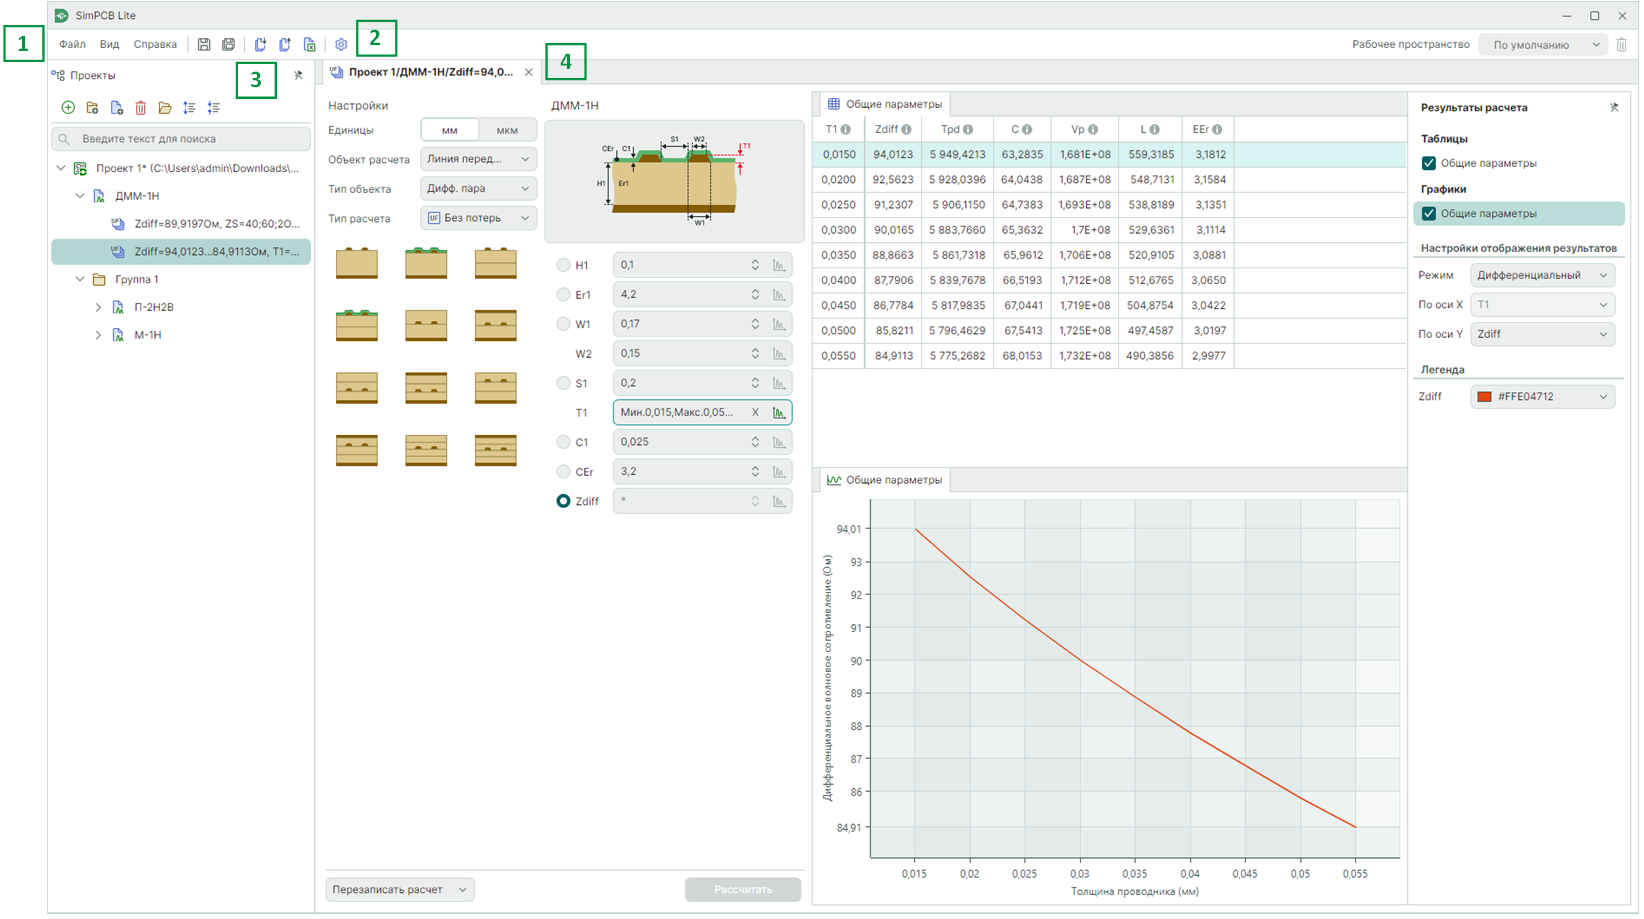Select the H1 radio button

point(564,265)
